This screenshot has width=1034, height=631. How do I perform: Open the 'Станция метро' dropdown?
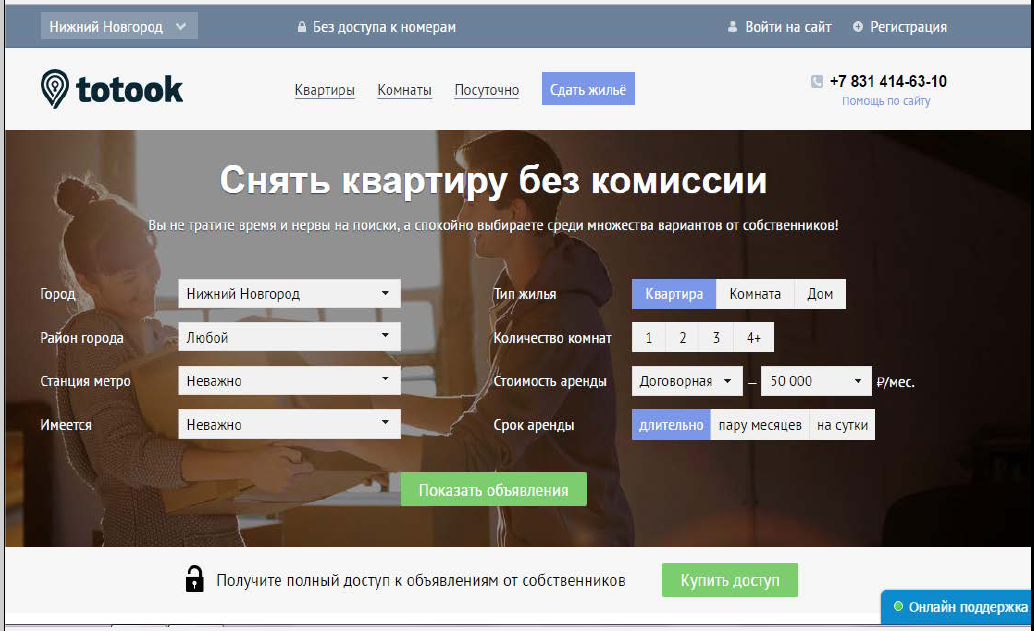(289, 381)
